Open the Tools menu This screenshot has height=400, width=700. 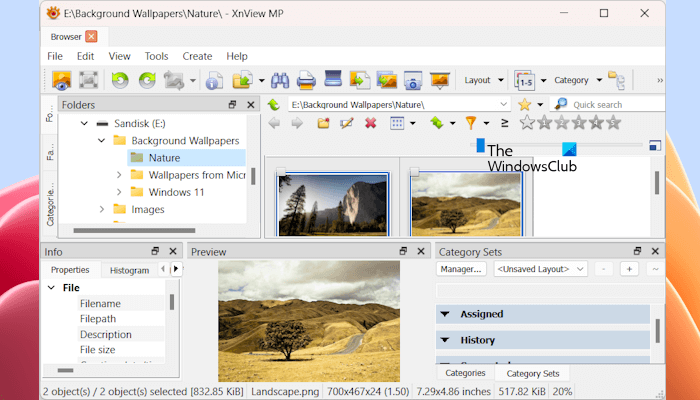click(156, 56)
